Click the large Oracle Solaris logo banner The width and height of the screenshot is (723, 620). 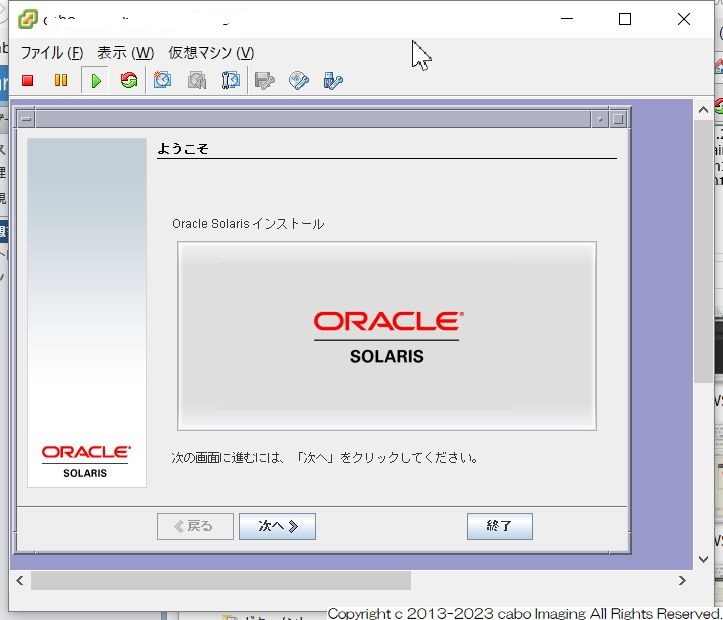[x=387, y=336]
